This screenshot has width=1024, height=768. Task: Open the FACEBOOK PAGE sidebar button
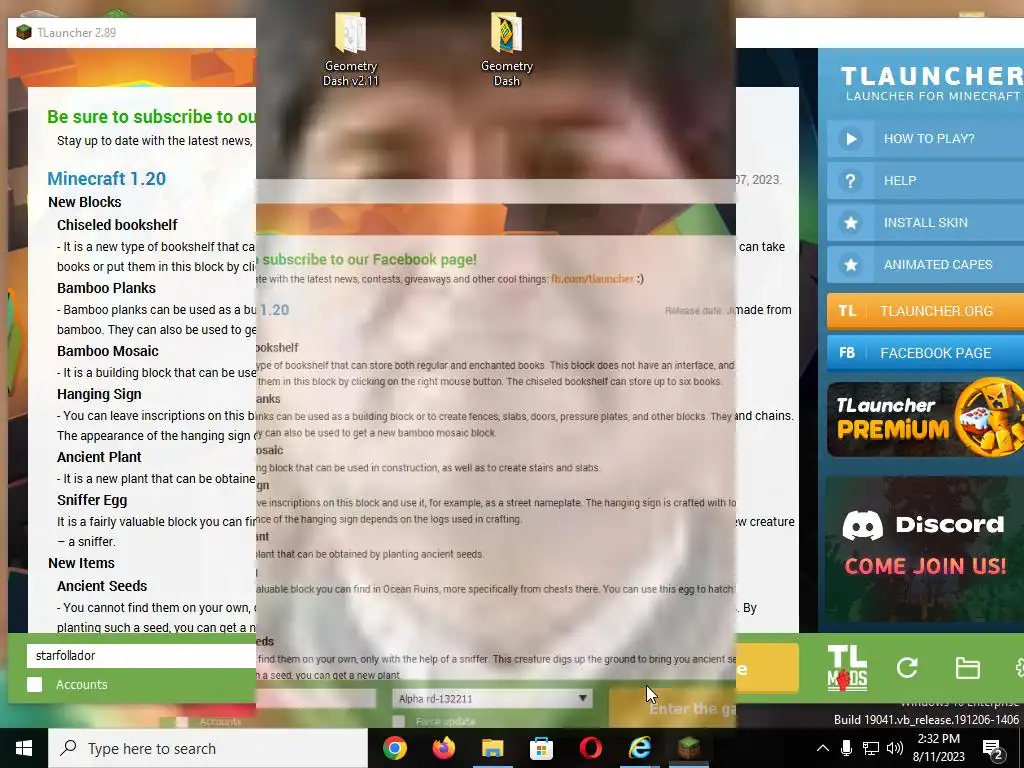point(925,353)
